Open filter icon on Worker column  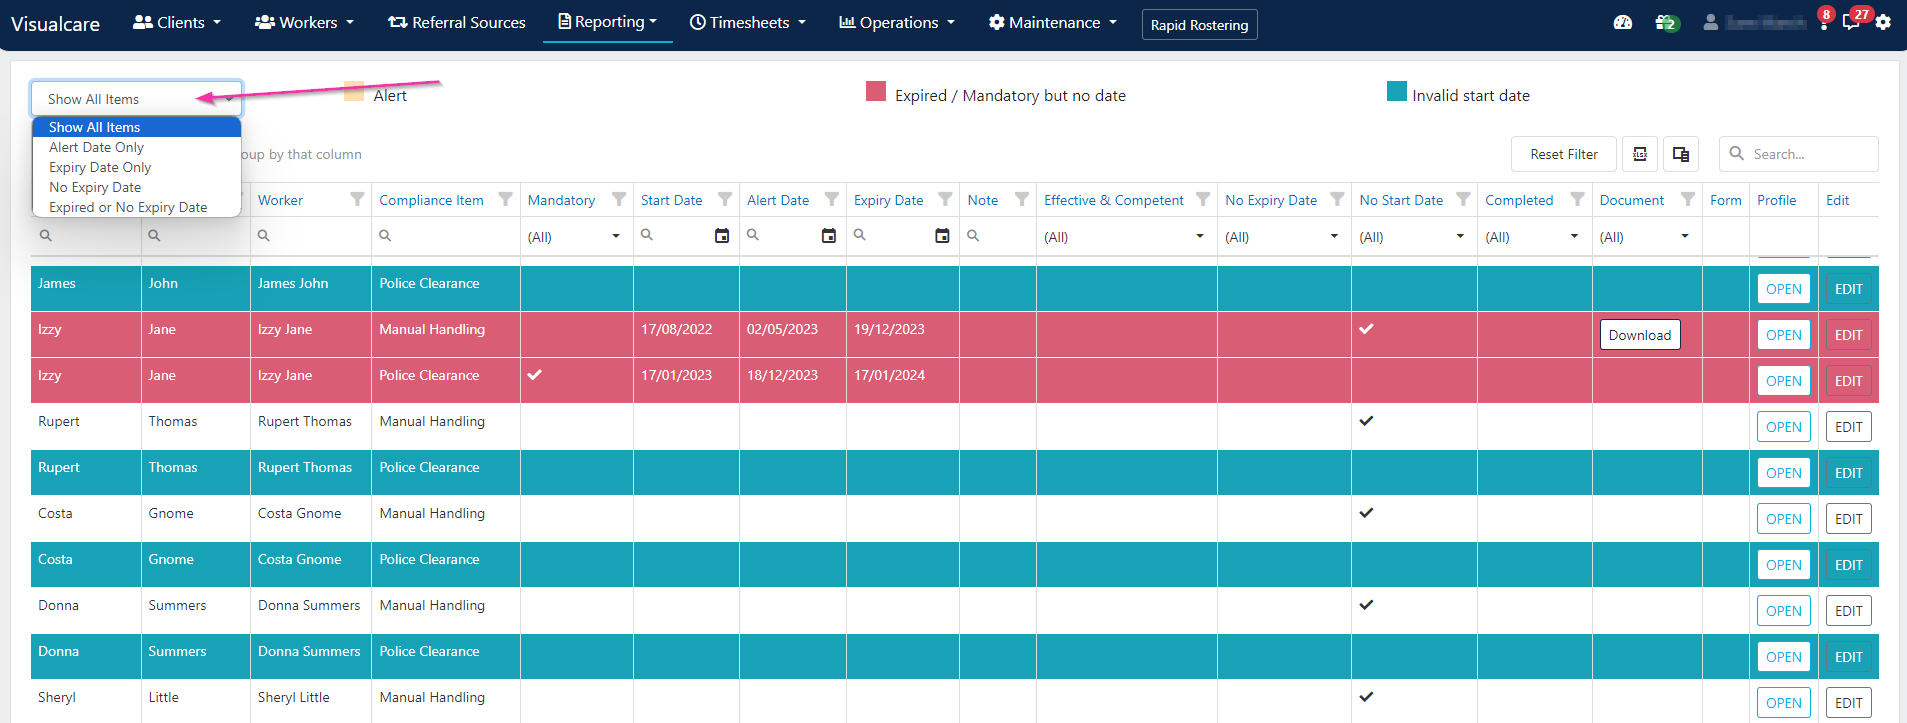pyautogui.click(x=357, y=200)
